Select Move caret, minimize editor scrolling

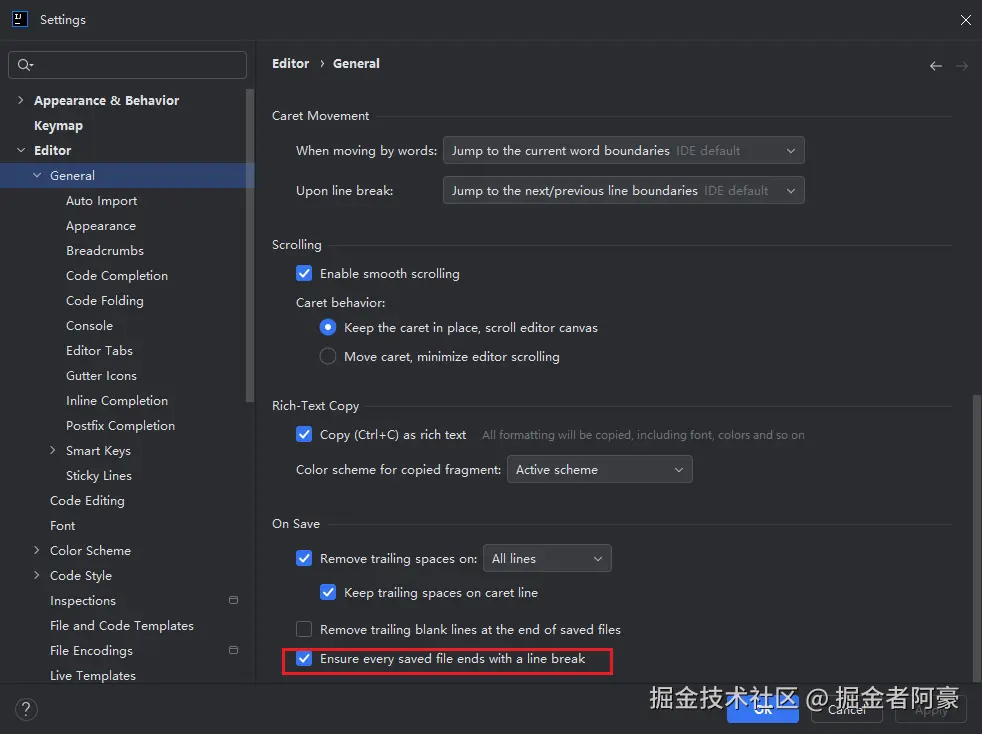pyautogui.click(x=328, y=356)
